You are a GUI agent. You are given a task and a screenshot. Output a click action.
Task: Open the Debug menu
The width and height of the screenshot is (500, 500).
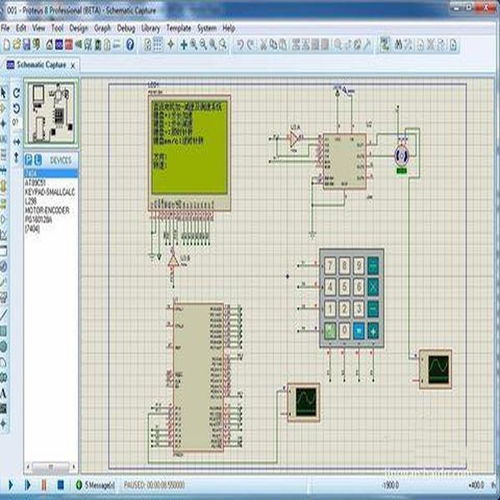126,29
